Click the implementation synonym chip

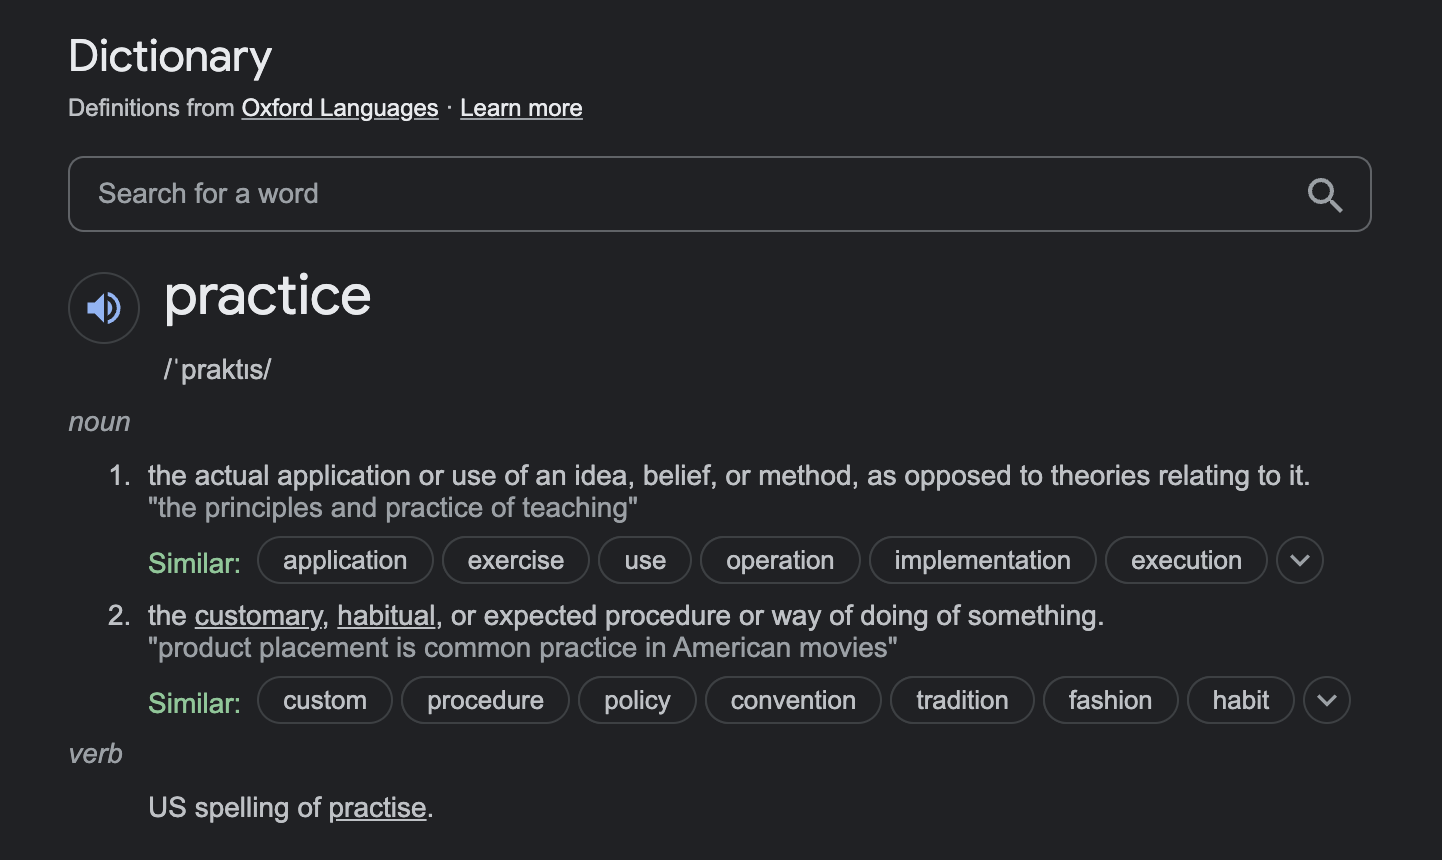click(982, 560)
